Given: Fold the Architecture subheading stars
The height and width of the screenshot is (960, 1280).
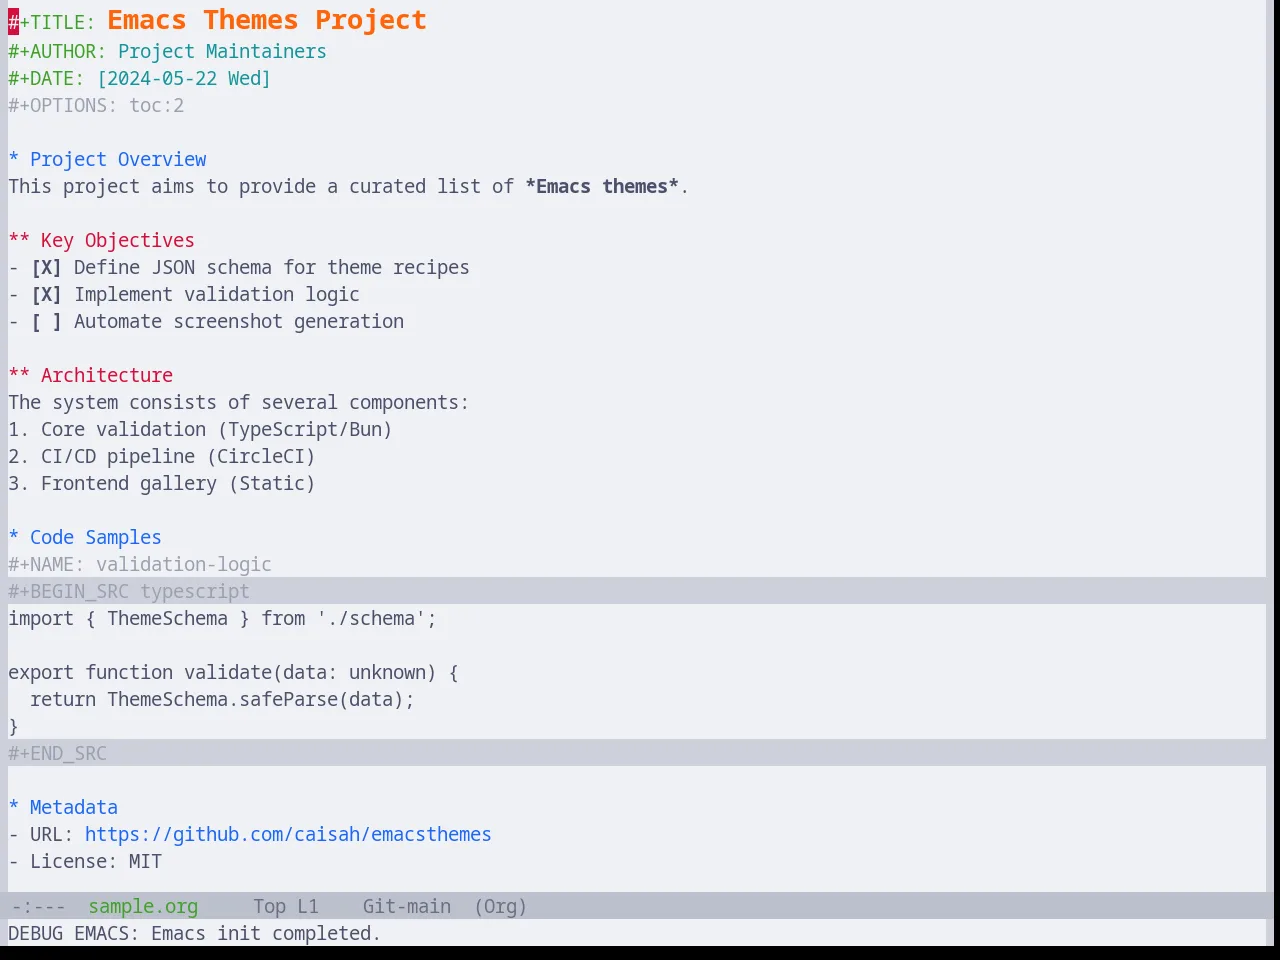Looking at the screenshot, I should click(19, 376).
